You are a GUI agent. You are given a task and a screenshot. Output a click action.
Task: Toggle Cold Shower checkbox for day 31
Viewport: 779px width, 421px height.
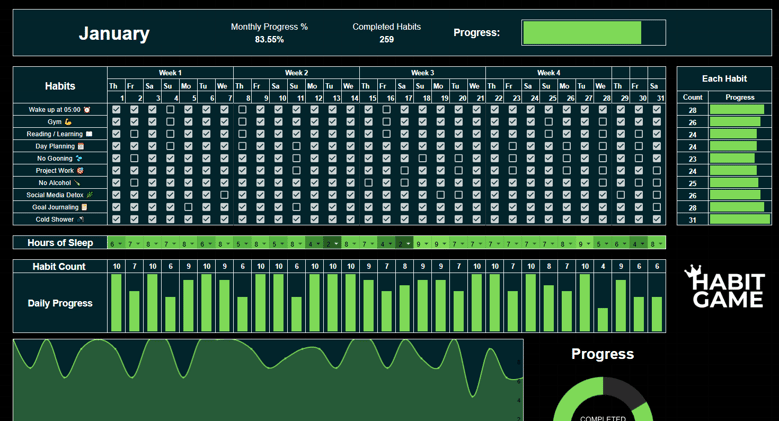(x=657, y=219)
